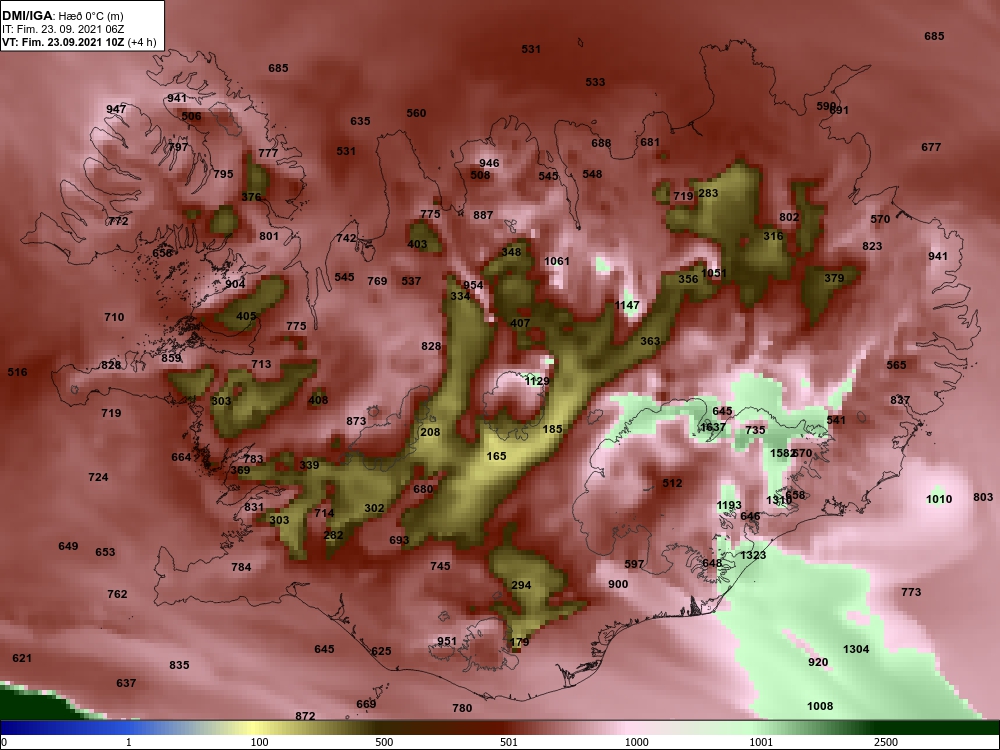1000x750 pixels.
Task: Select the map value '946'
Action: [x=489, y=163]
